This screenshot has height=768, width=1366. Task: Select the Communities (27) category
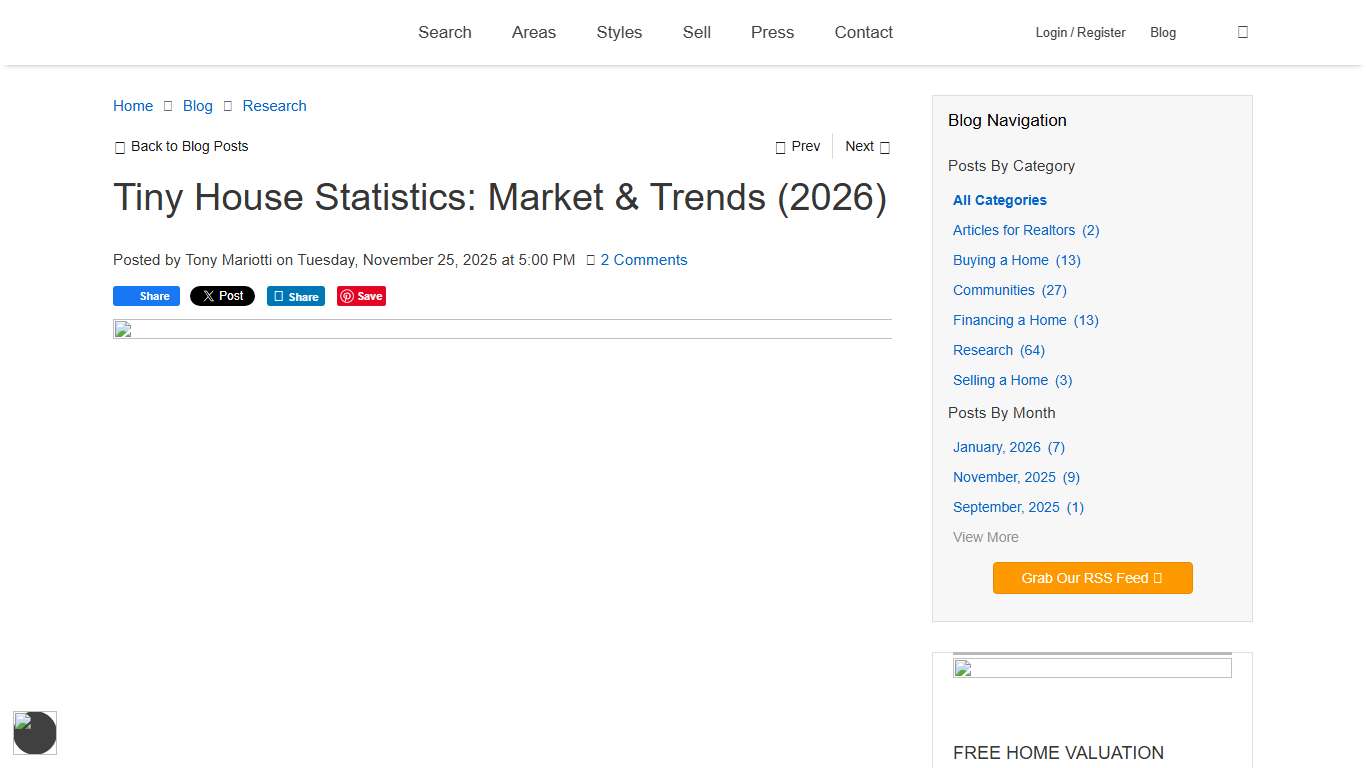(x=994, y=290)
